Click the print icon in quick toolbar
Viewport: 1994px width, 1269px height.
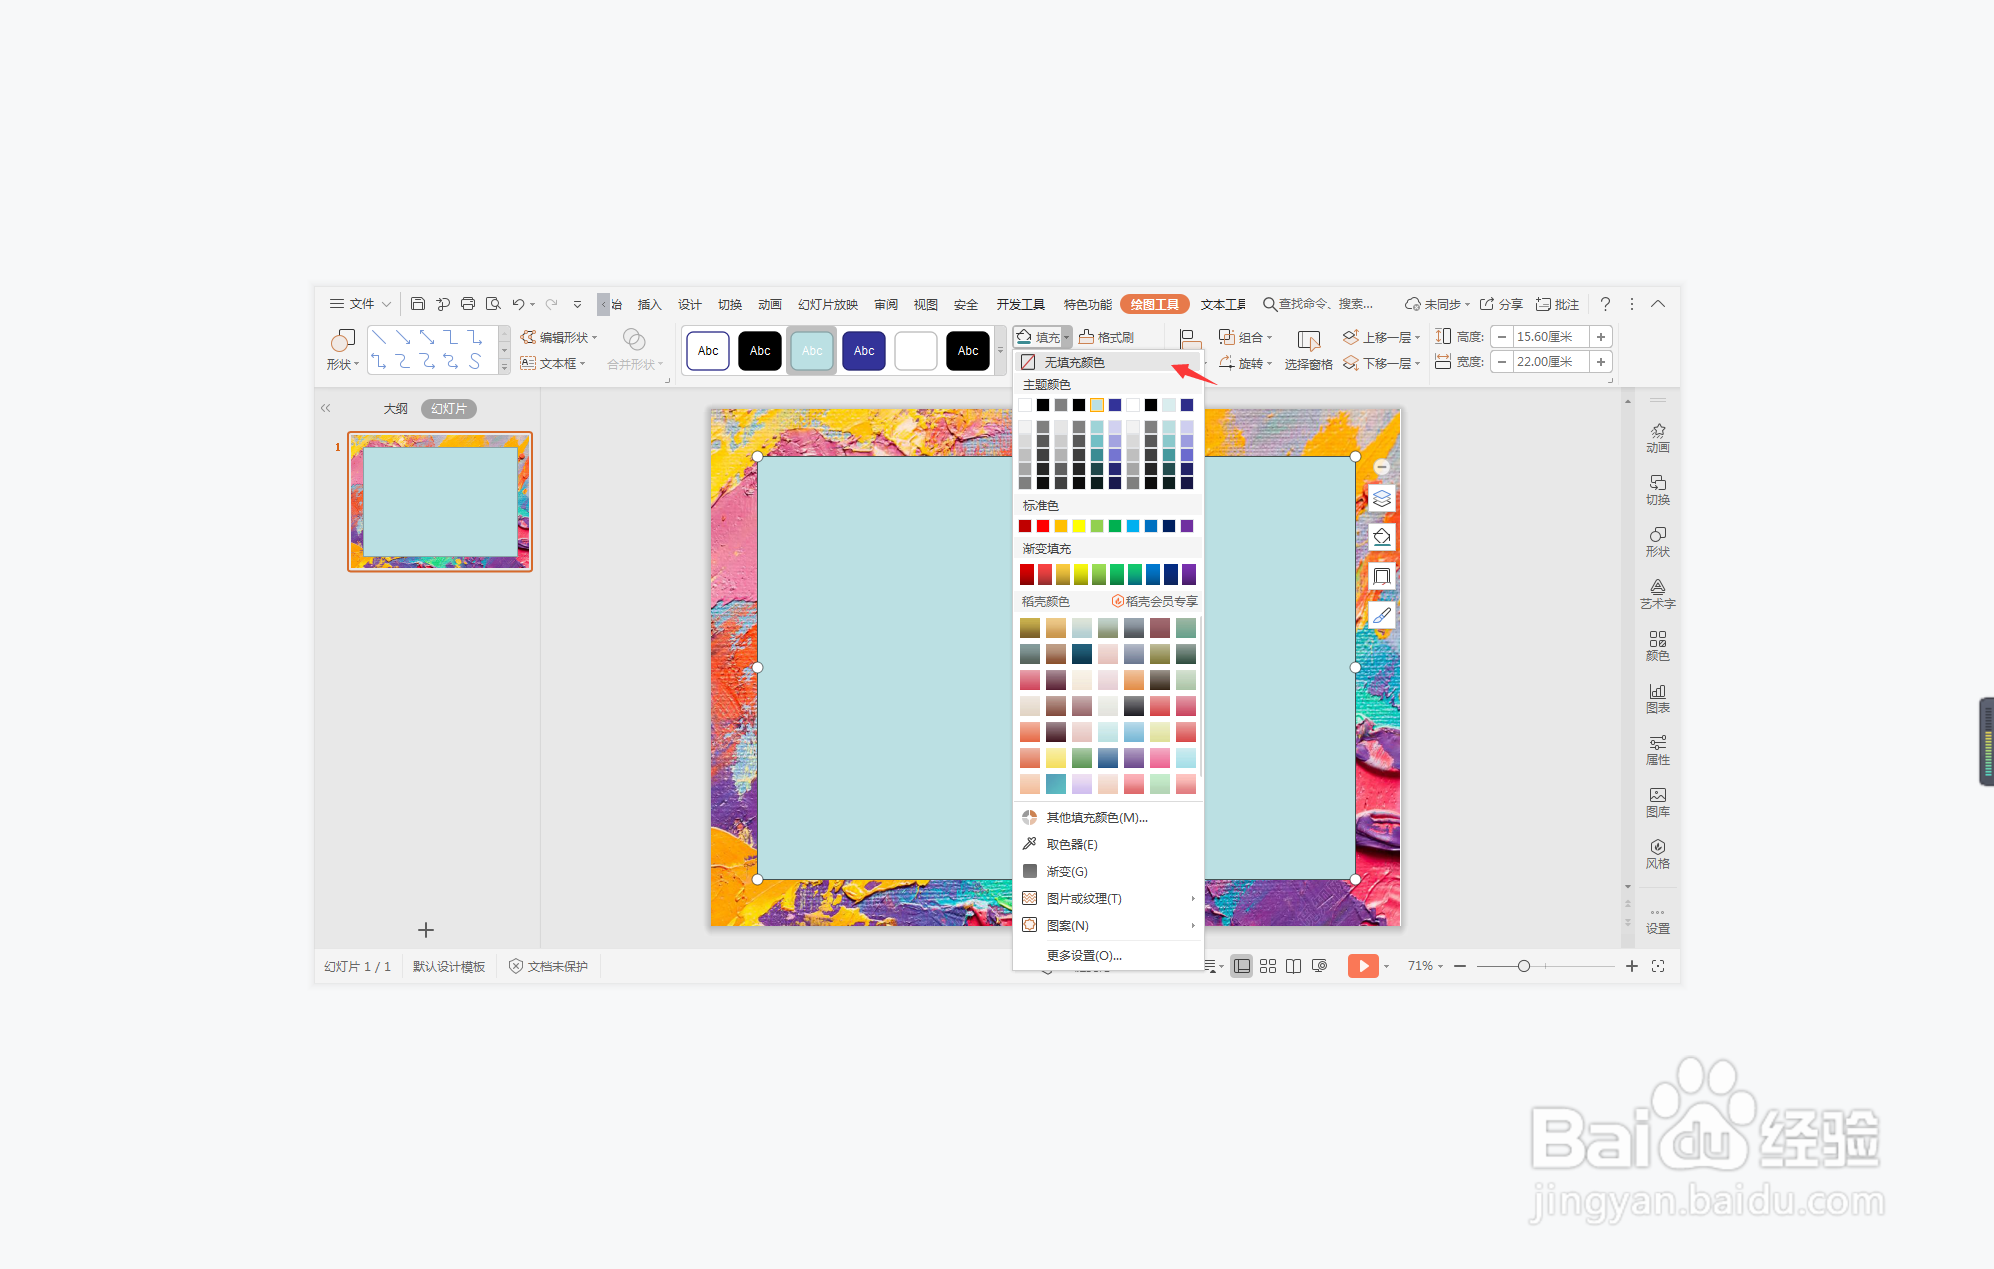(467, 304)
